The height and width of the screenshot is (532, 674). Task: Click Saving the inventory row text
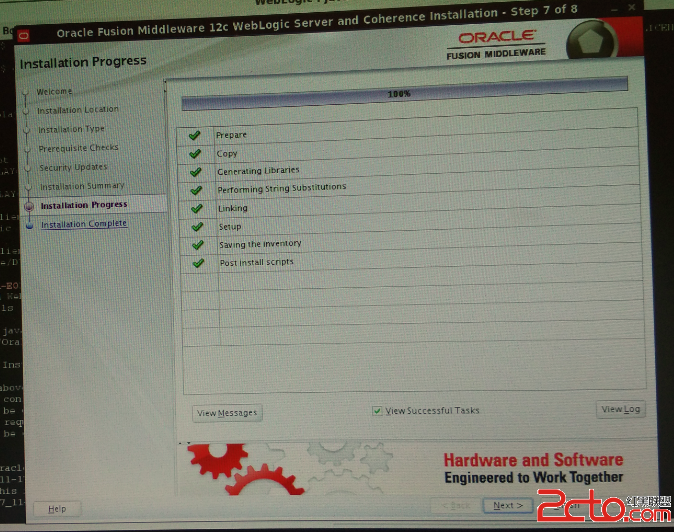click(x=260, y=244)
